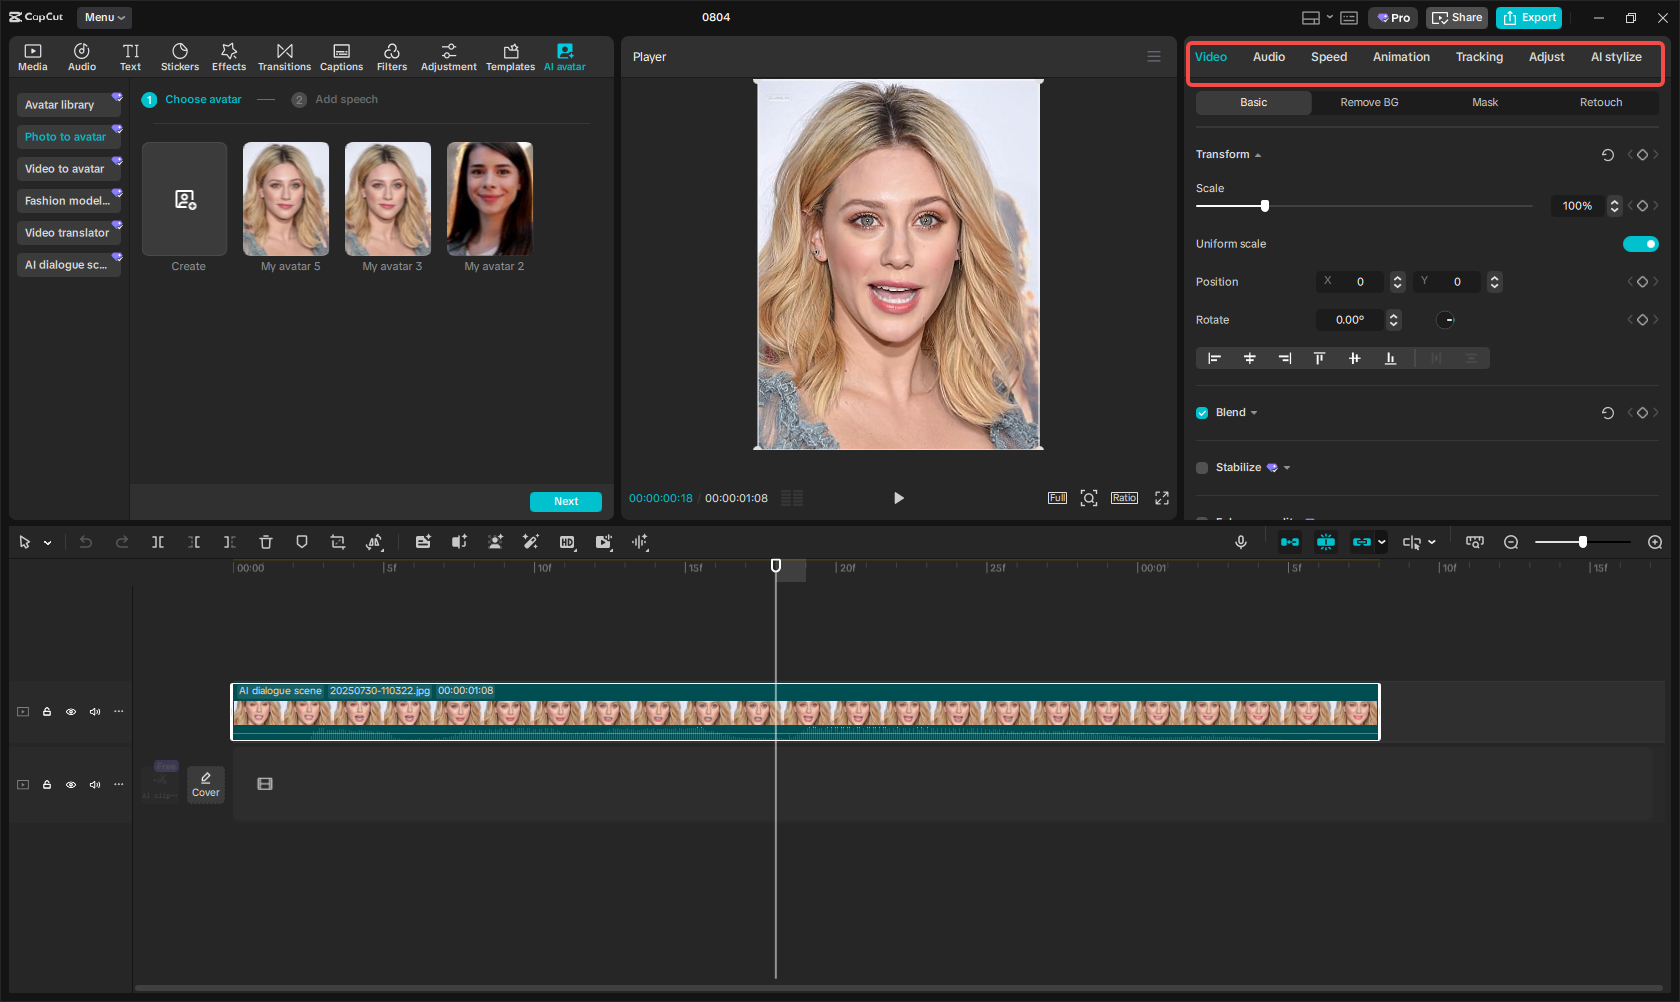Click the delete clip trash icon
Viewport: 1680px width, 1002px height.
pos(265,542)
